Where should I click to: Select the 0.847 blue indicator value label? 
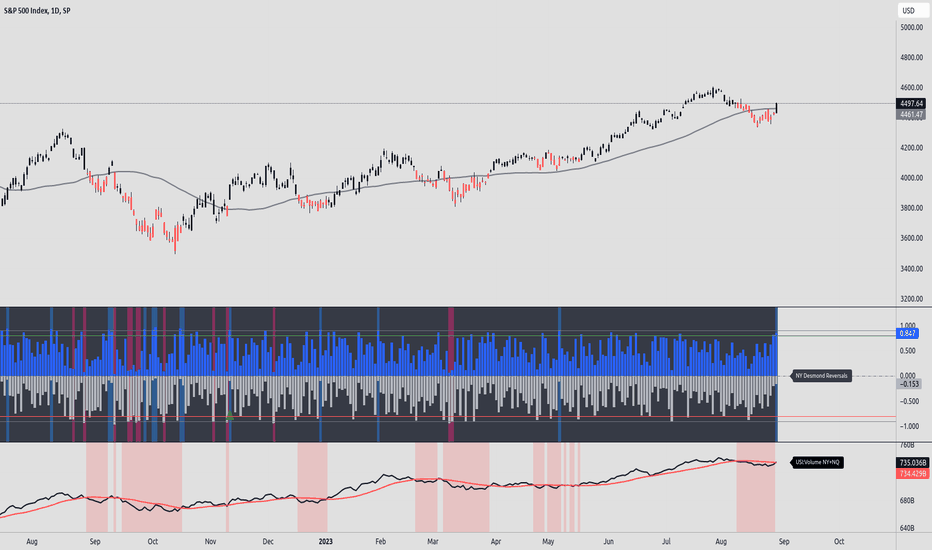907,334
